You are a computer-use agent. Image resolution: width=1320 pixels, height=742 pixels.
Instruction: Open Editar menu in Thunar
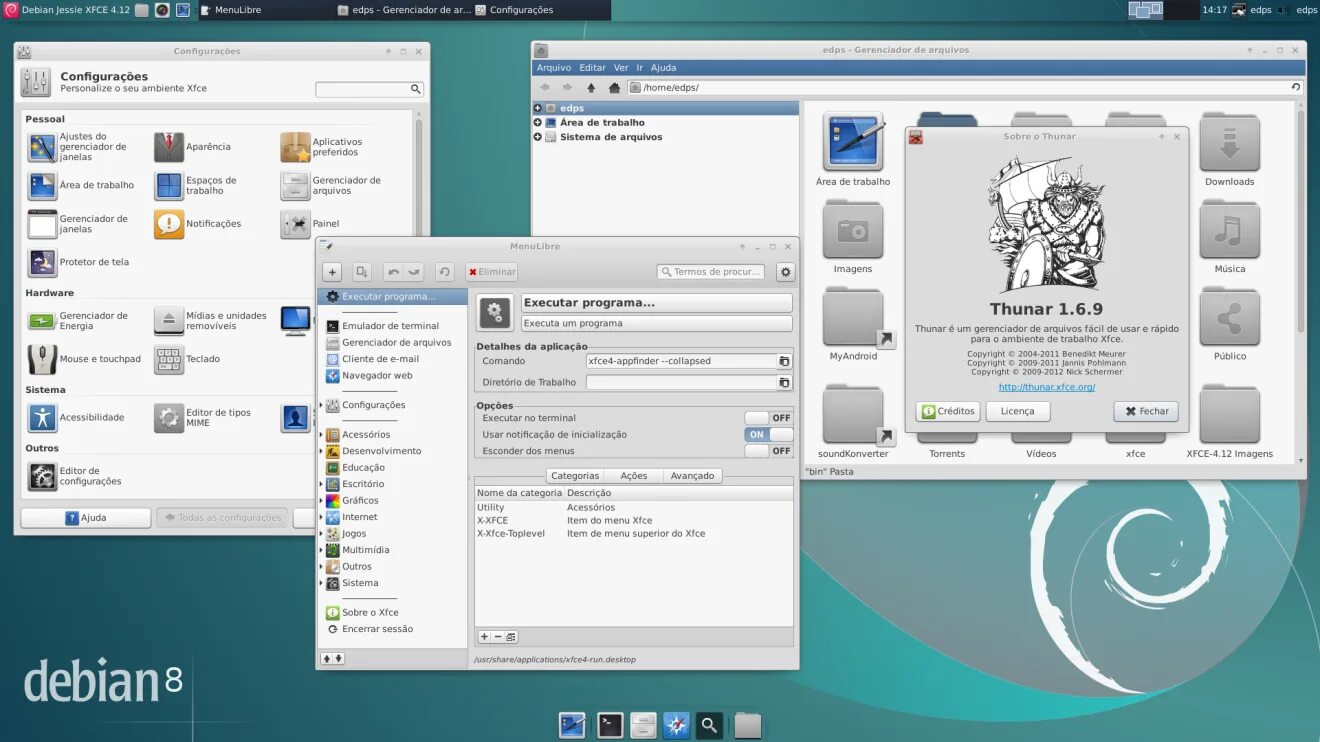[x=592, y=68]
